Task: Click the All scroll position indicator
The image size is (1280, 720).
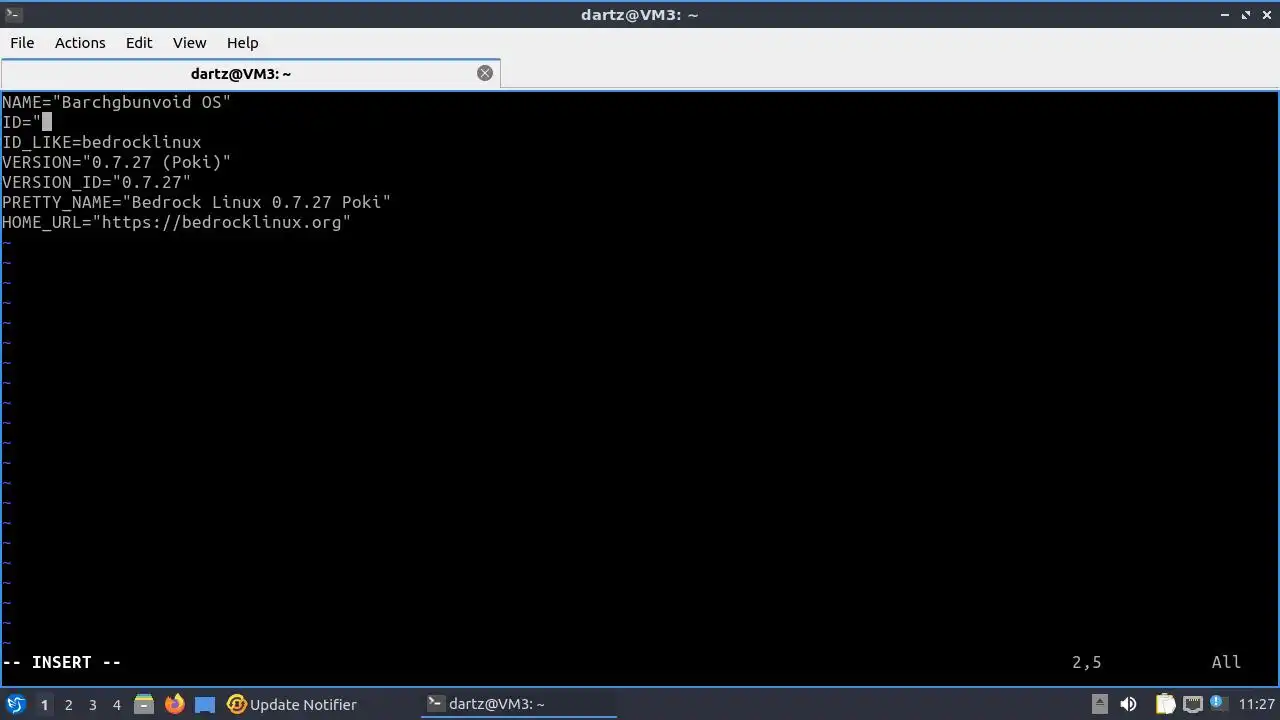Action: click(1226, 662)
